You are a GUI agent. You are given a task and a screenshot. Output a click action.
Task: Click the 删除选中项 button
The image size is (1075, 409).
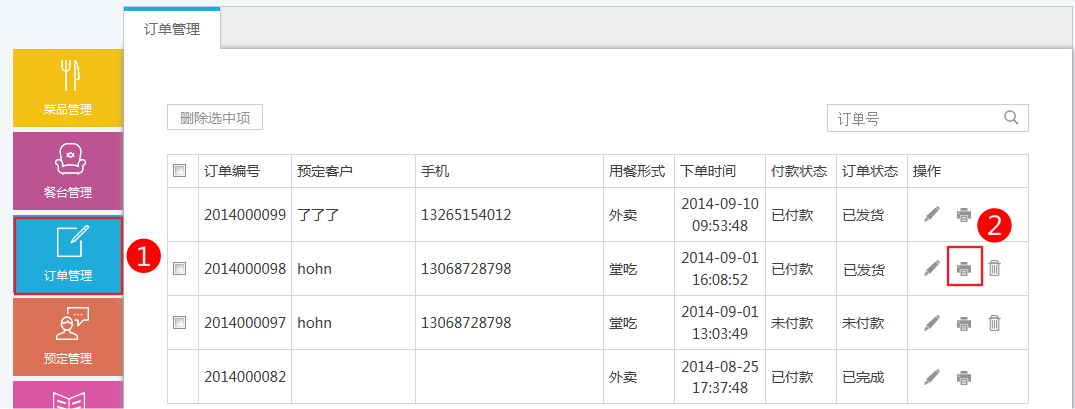click(x=215, y=118)
